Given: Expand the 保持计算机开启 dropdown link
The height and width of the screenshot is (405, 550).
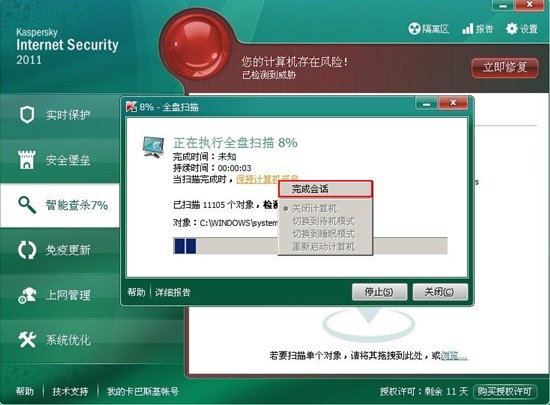Looking at the screenshot, I should point(267,179).
